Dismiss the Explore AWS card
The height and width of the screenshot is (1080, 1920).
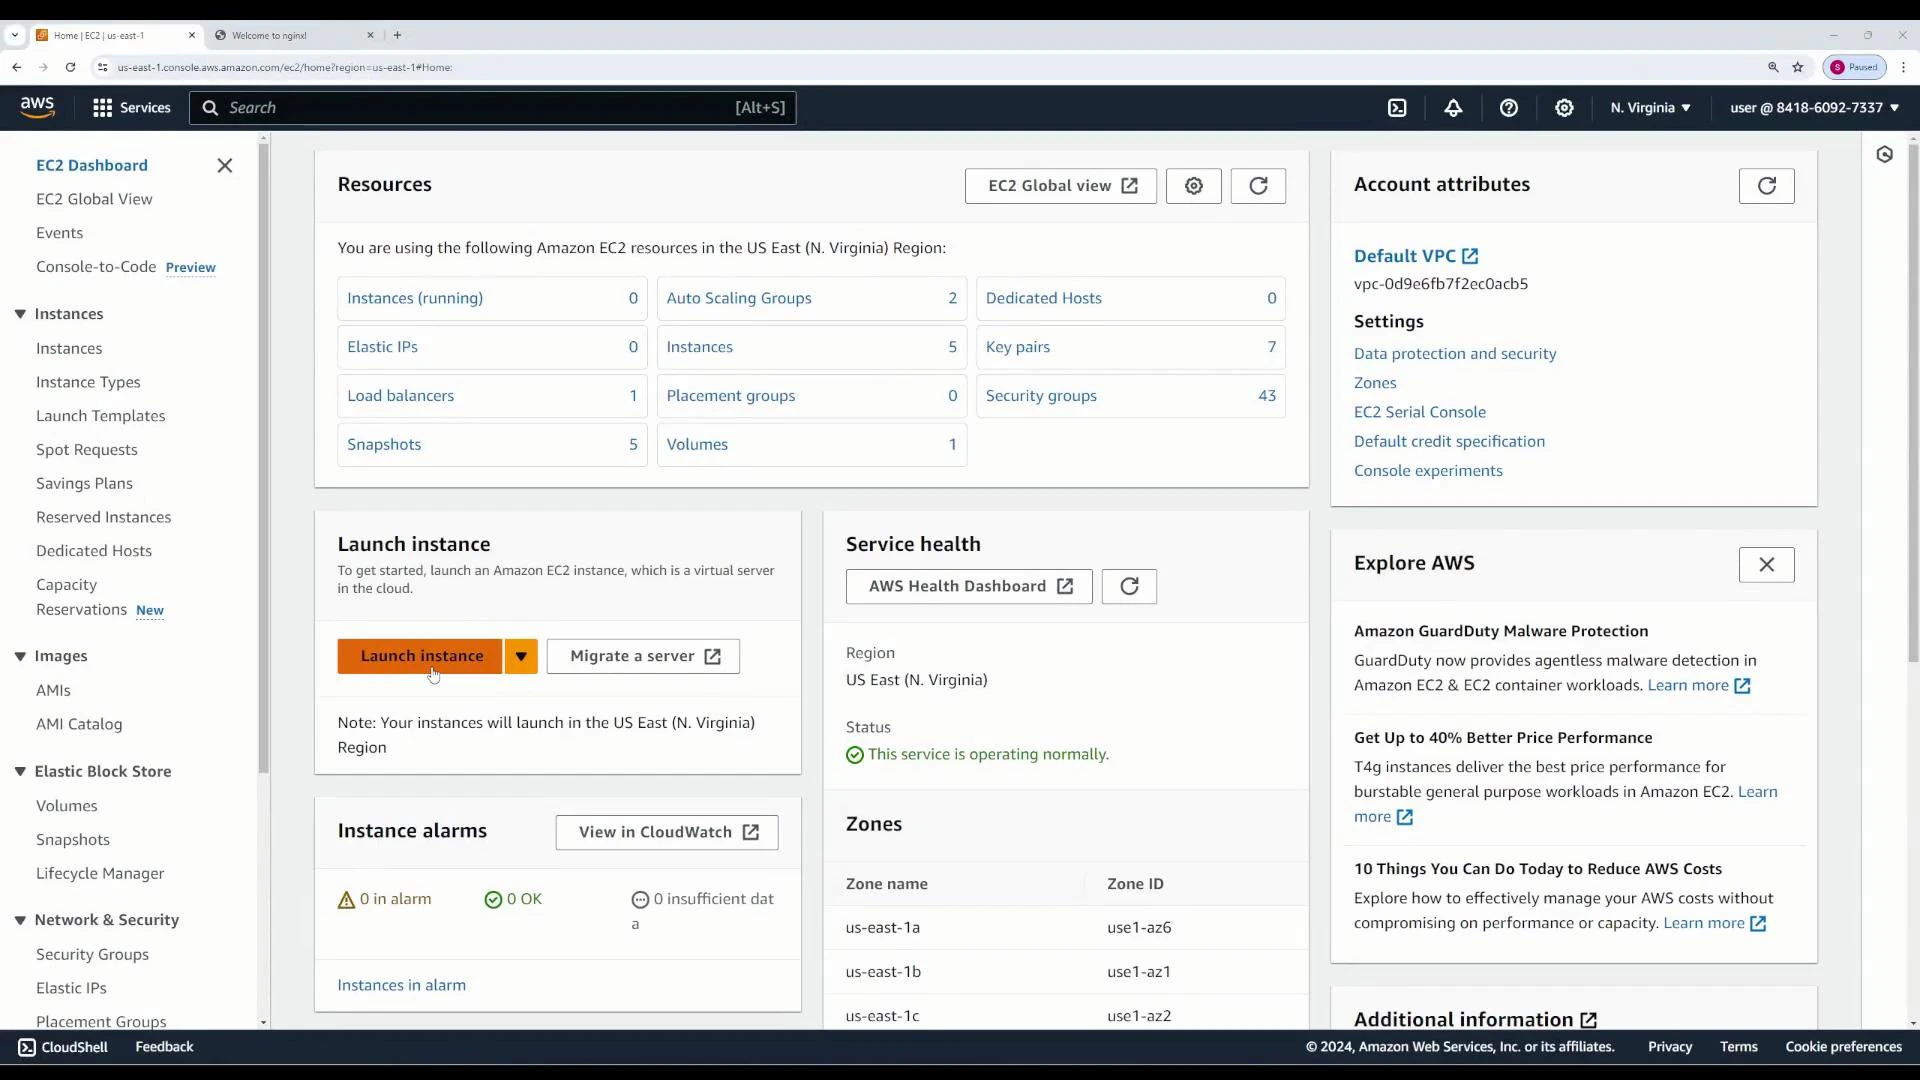tap(1766, 565)
